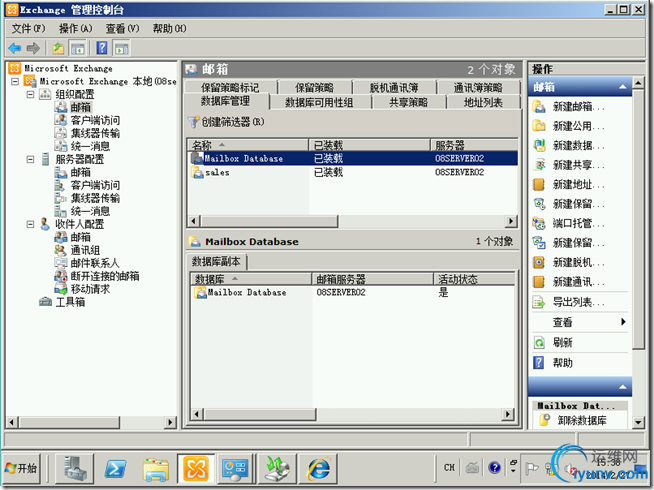654x490 pixels.
Task: Open 断开连接的邮箱 node
Action: [x=105, y=276]
